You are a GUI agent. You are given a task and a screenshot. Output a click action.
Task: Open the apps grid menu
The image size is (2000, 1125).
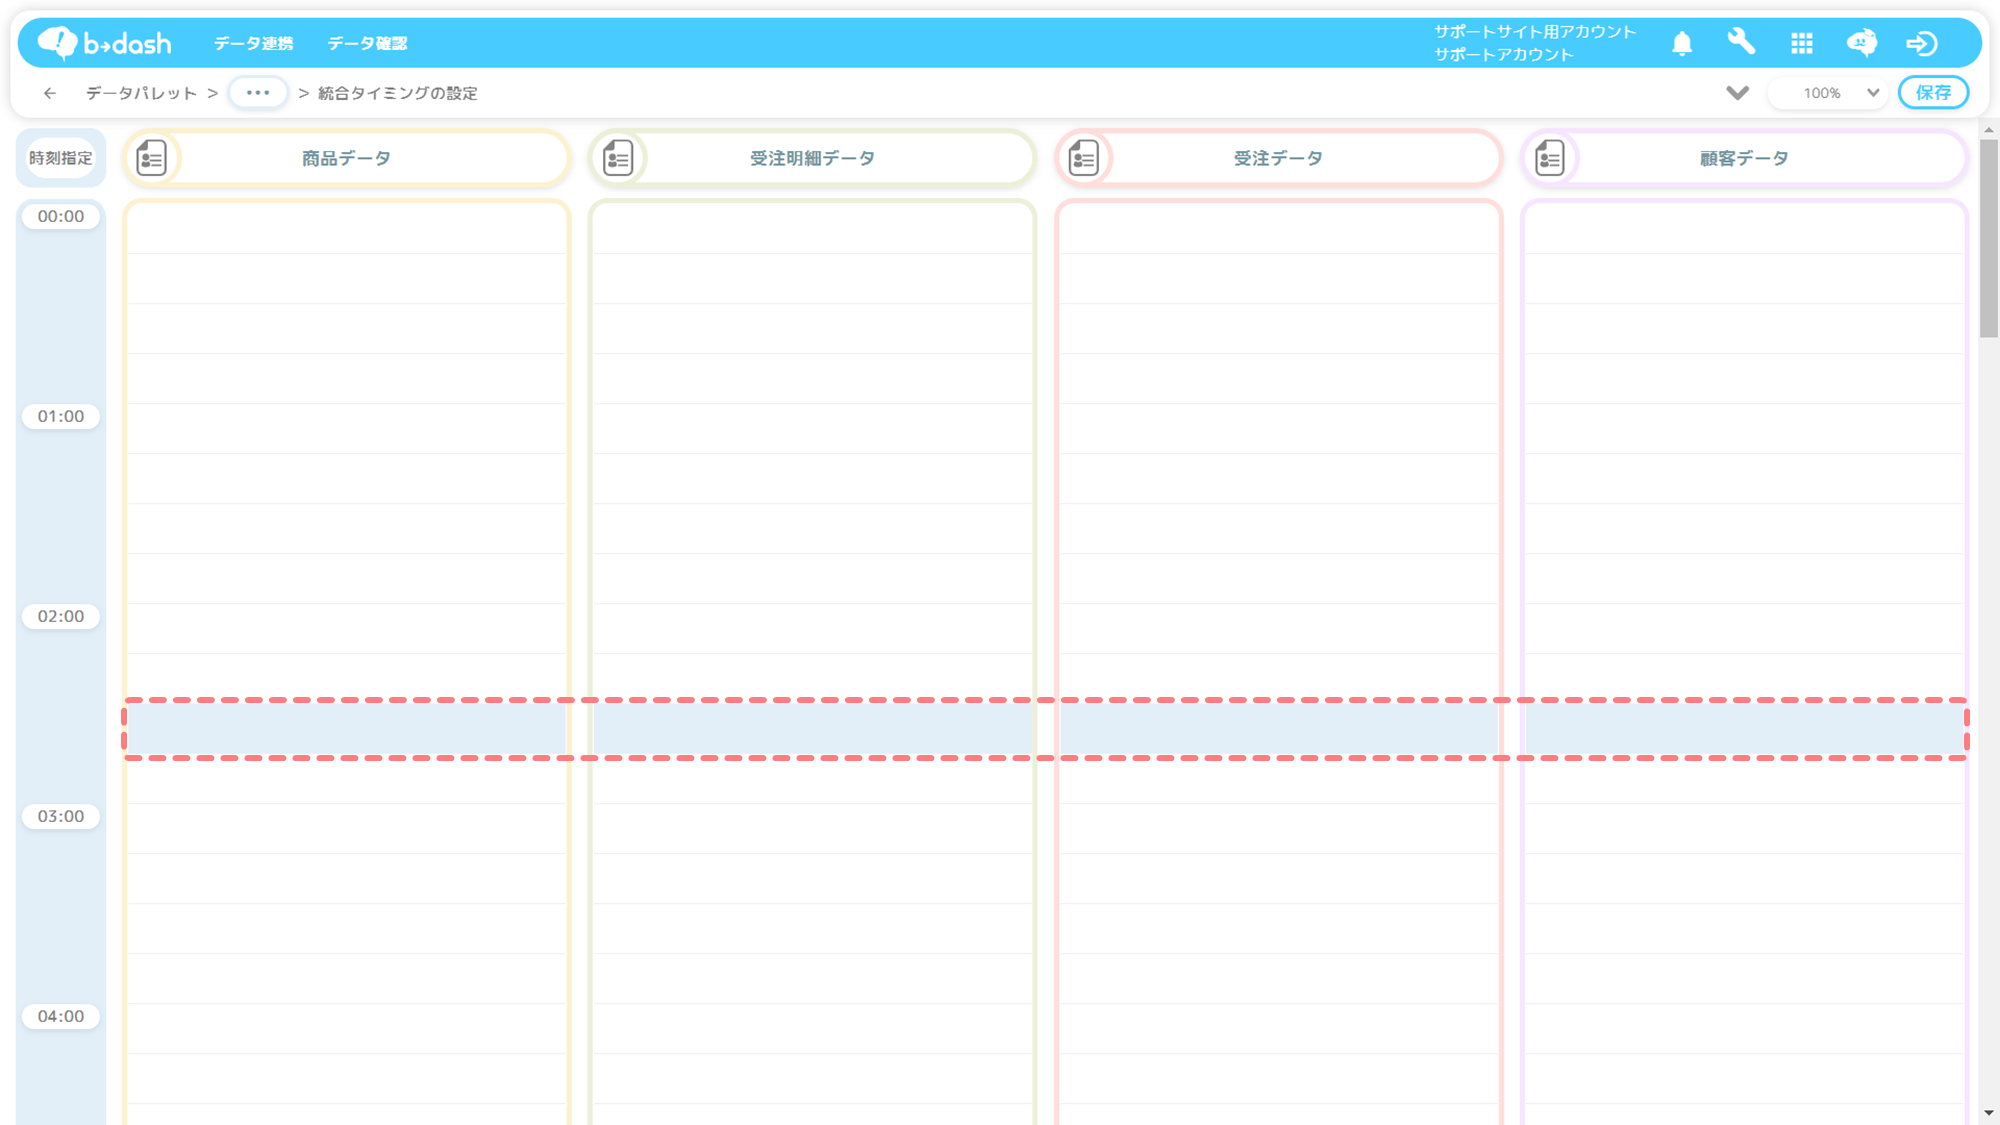point(1802,43)
